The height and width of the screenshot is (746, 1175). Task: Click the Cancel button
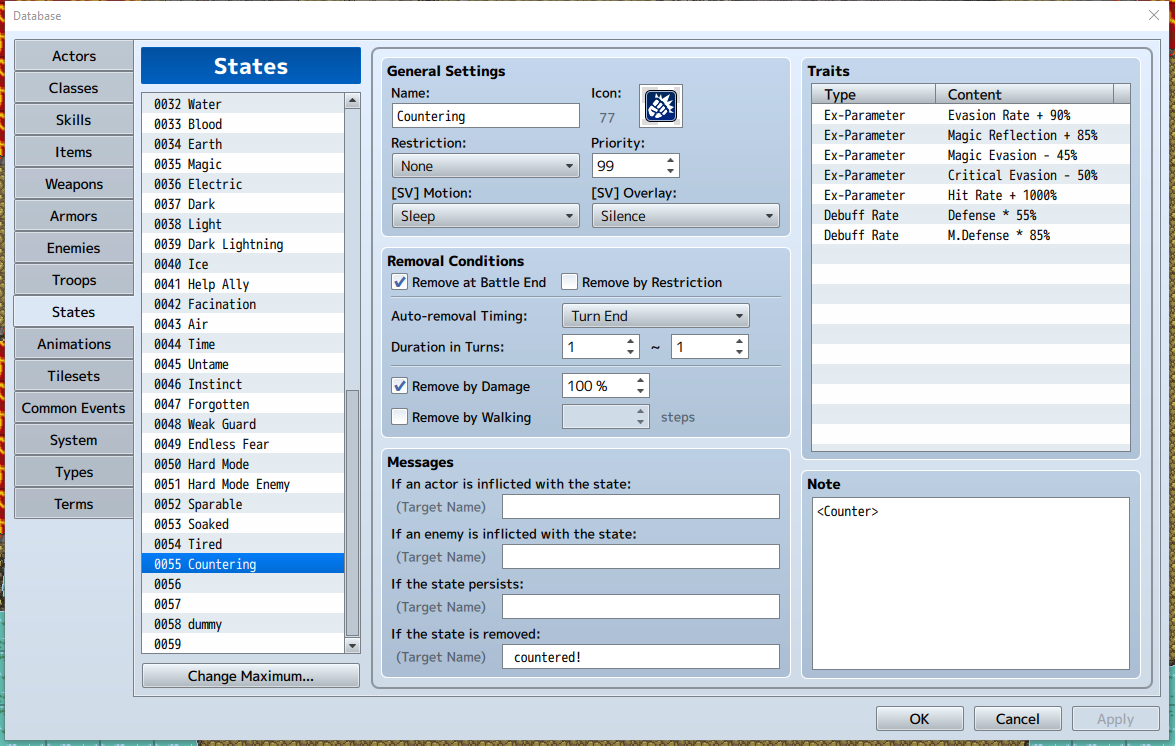1017,719
